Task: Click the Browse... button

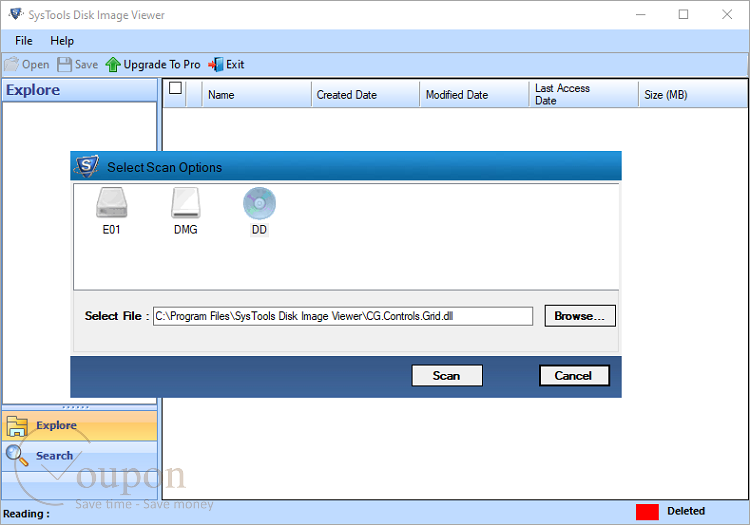Action: [580, 316]
